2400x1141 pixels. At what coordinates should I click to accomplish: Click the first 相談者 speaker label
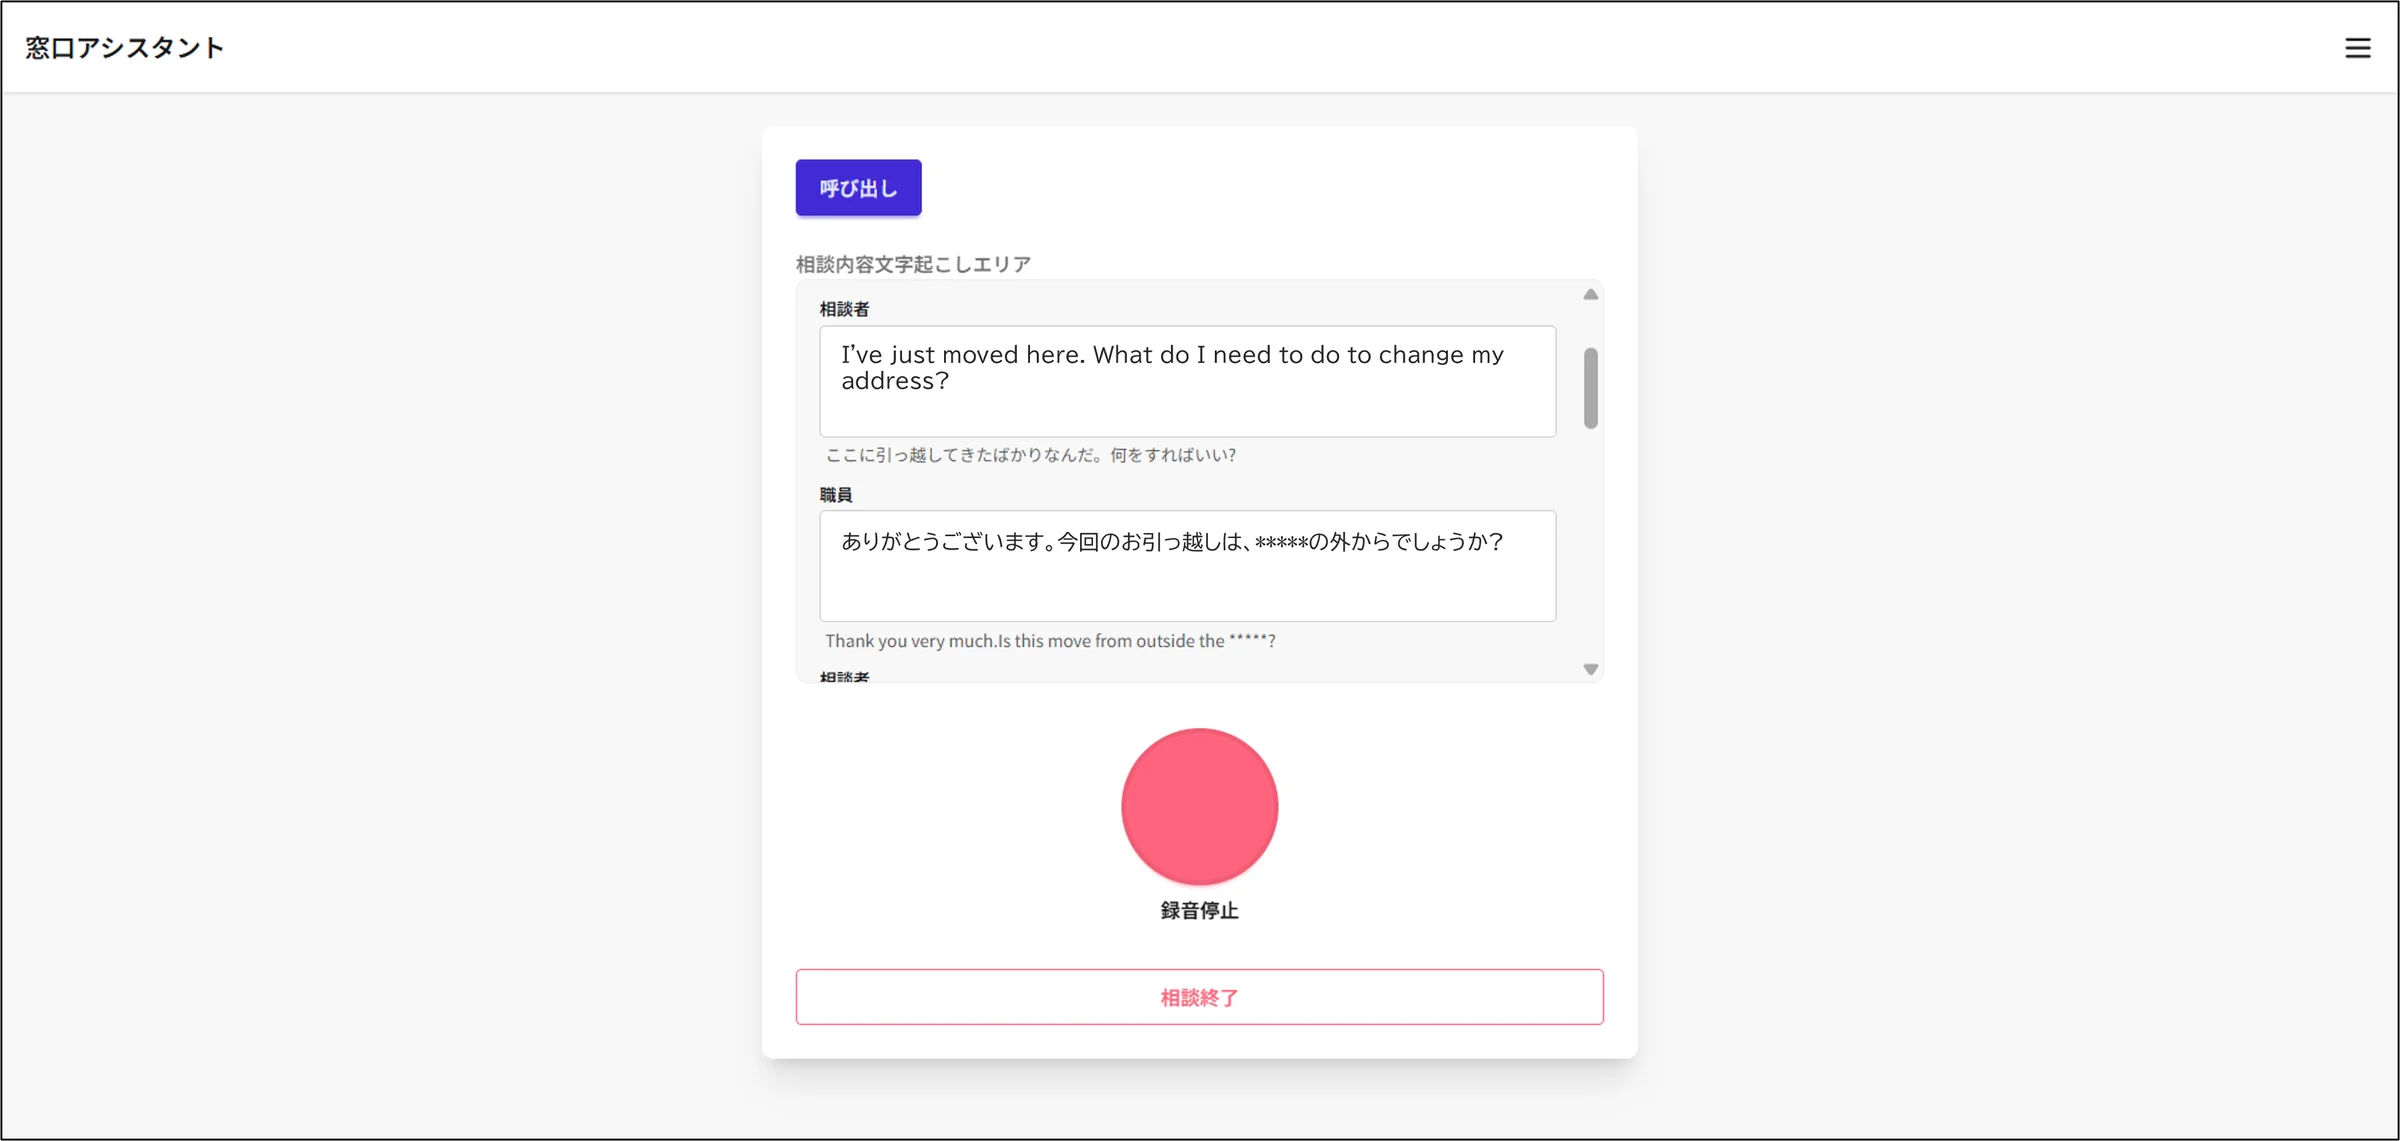coord(844,309)
